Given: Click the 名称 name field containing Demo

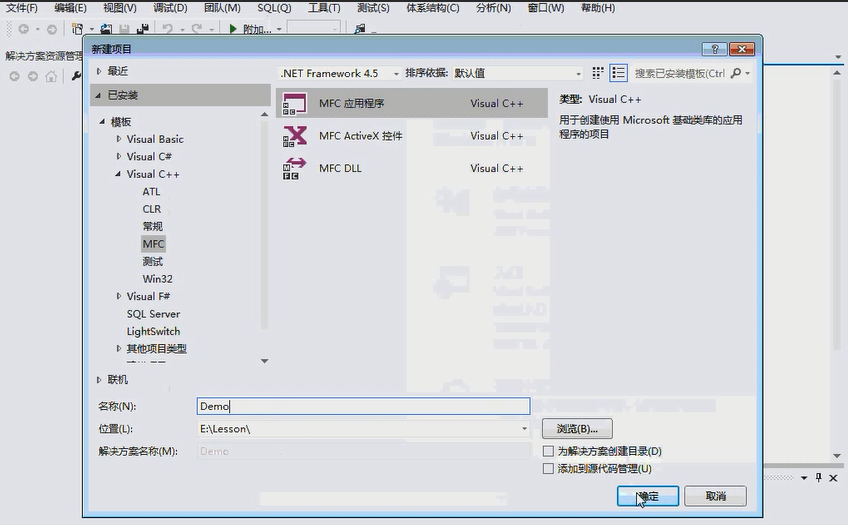Looking at the screenshot, I should click(363, 406).
